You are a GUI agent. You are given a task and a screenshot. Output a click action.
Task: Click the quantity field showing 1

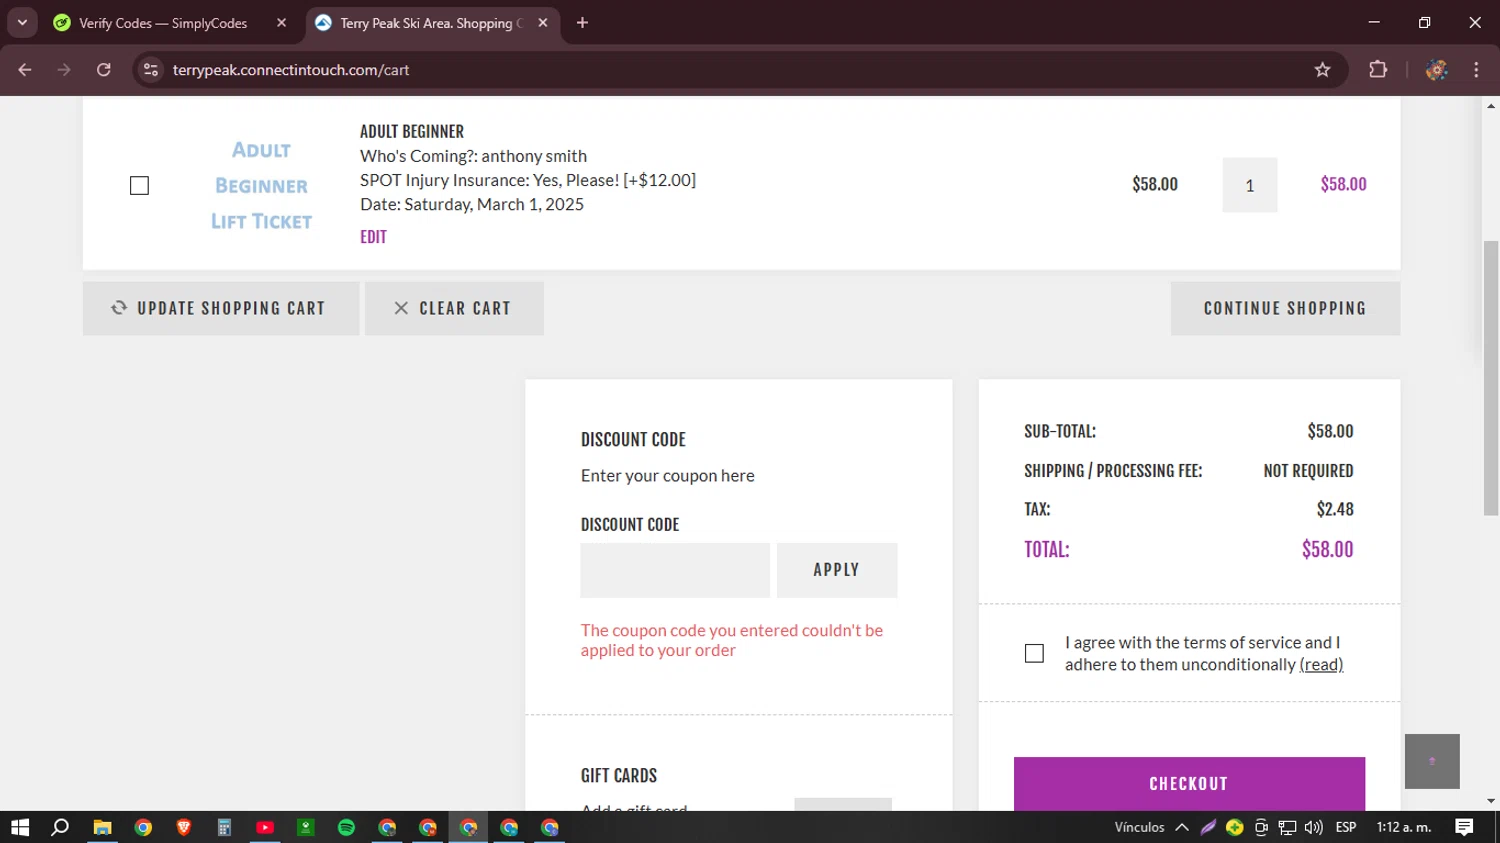[x=1249, y=185]
